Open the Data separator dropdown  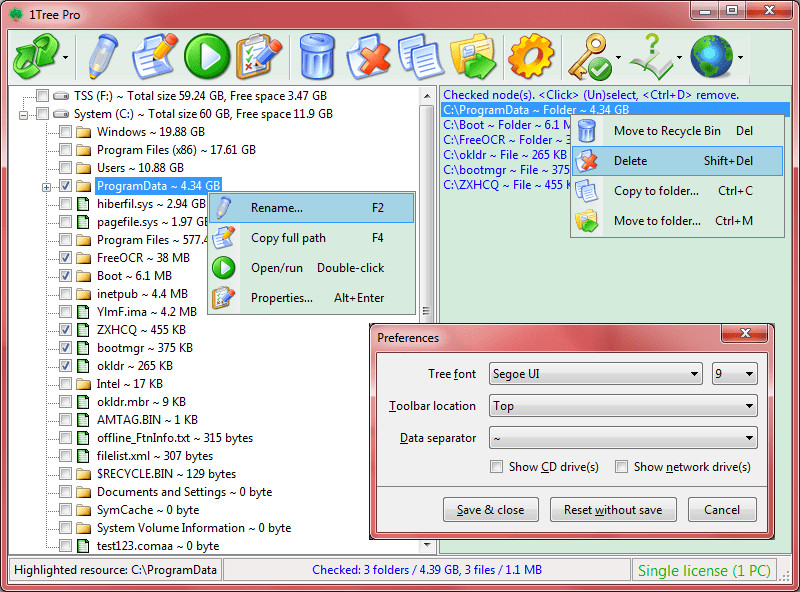click(623, 438)
